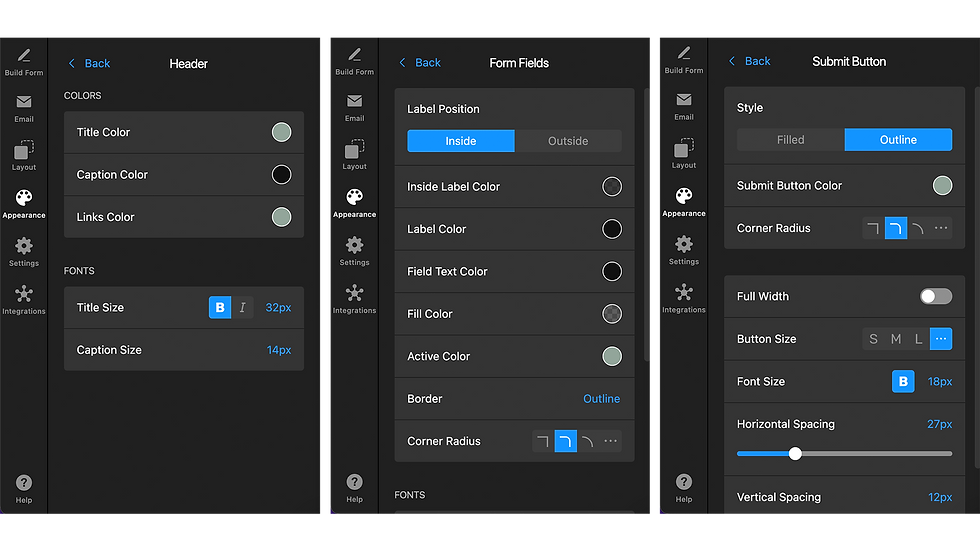This screenshot has width=980, height=551.
Task: Open Settings in the Form Fields panel sidebar
Action: pos(354,251)
